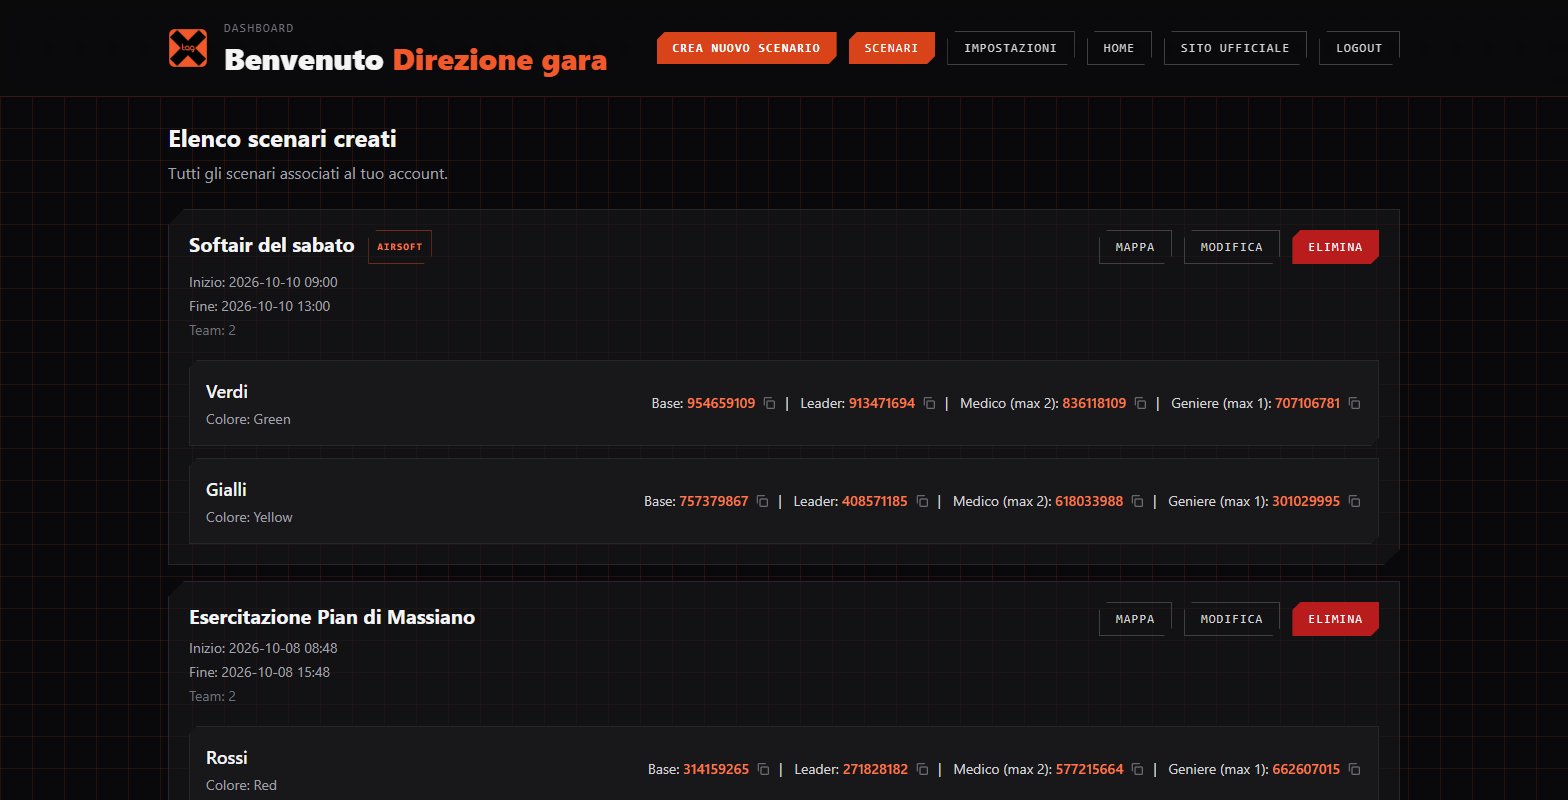Copy Verdi geniere code 707106781
Screen dimensions: 1568x800
(x=1354, y=404)
